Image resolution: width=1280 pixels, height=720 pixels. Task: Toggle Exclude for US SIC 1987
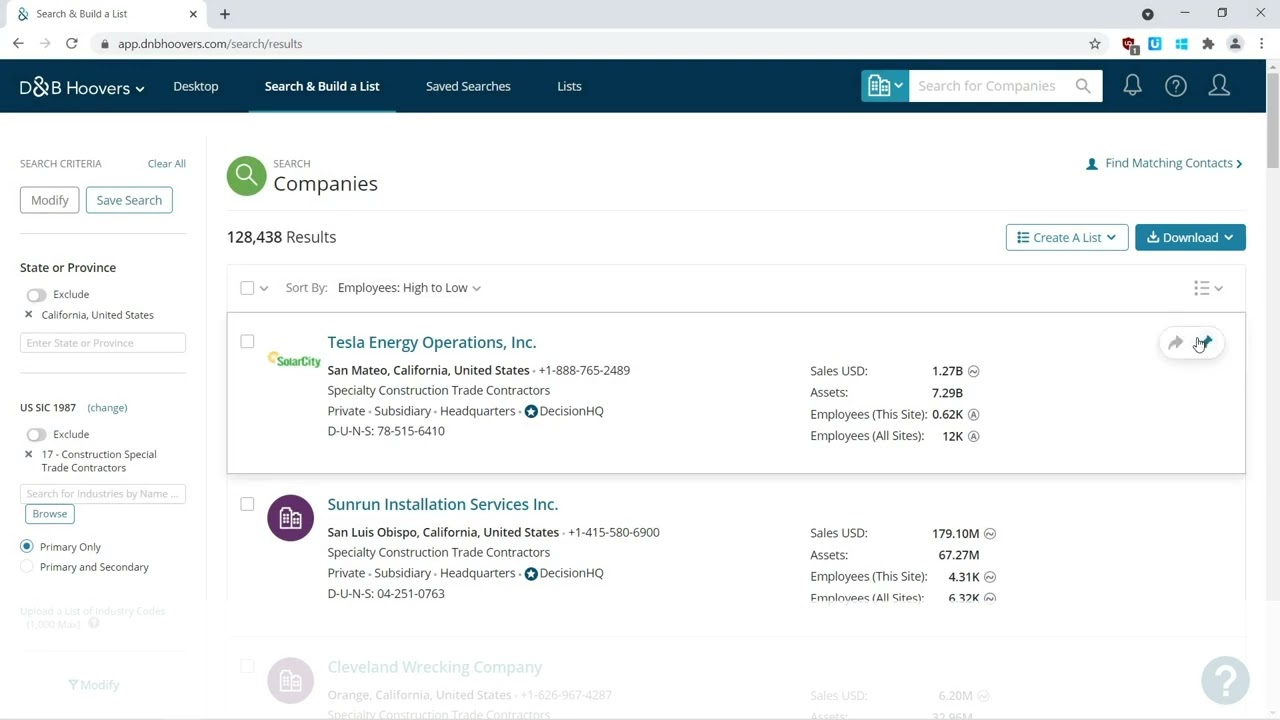pos(36,435)
